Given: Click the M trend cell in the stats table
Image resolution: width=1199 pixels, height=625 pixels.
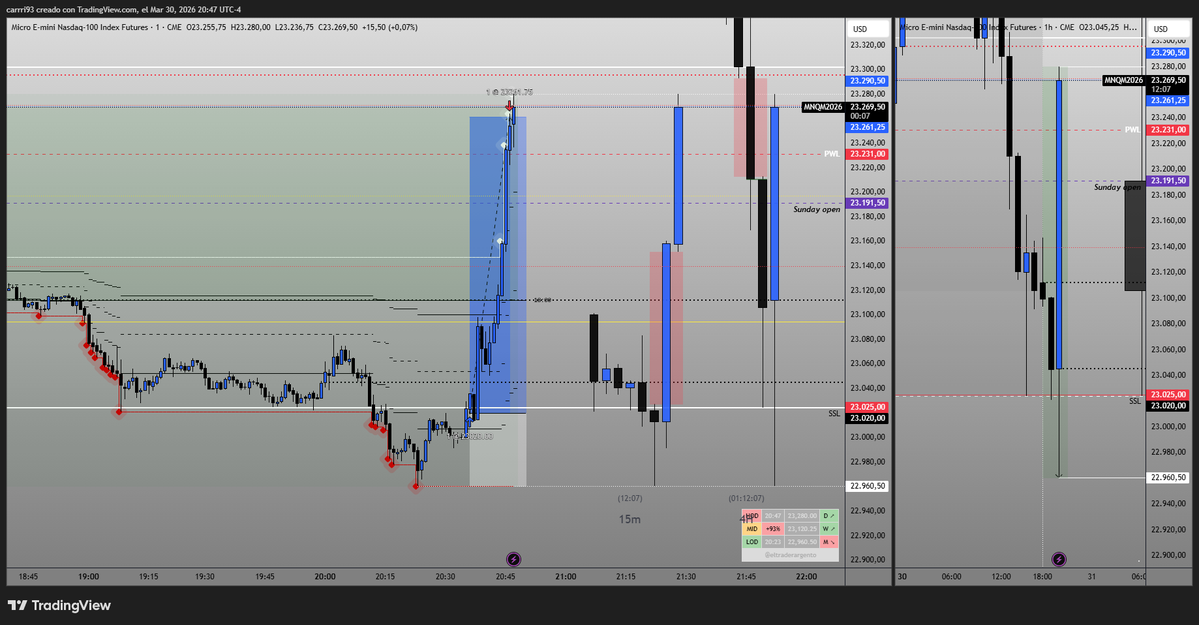Looking at the screenshot, I should (x=829, y=542).
